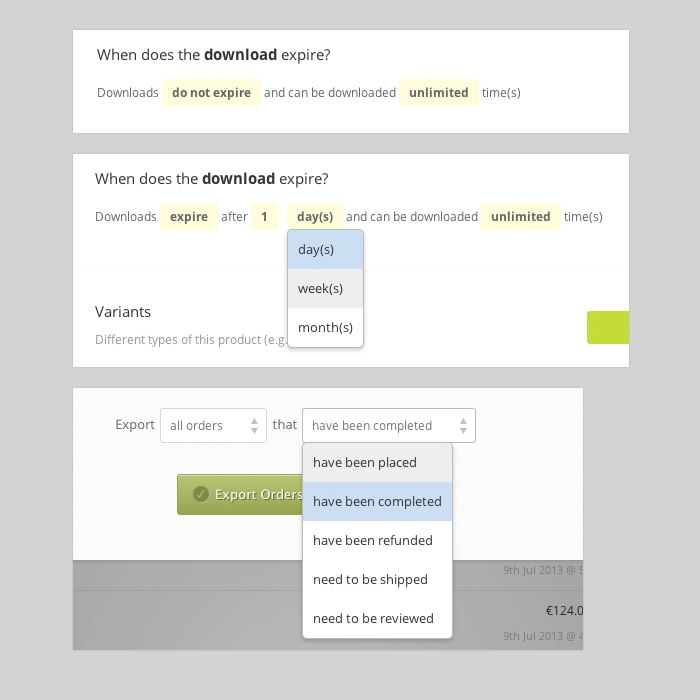This screenshot has height=700, width=700.
Task: Click the arrows on the "have been completed" select
Action: [x=463, y=425]
